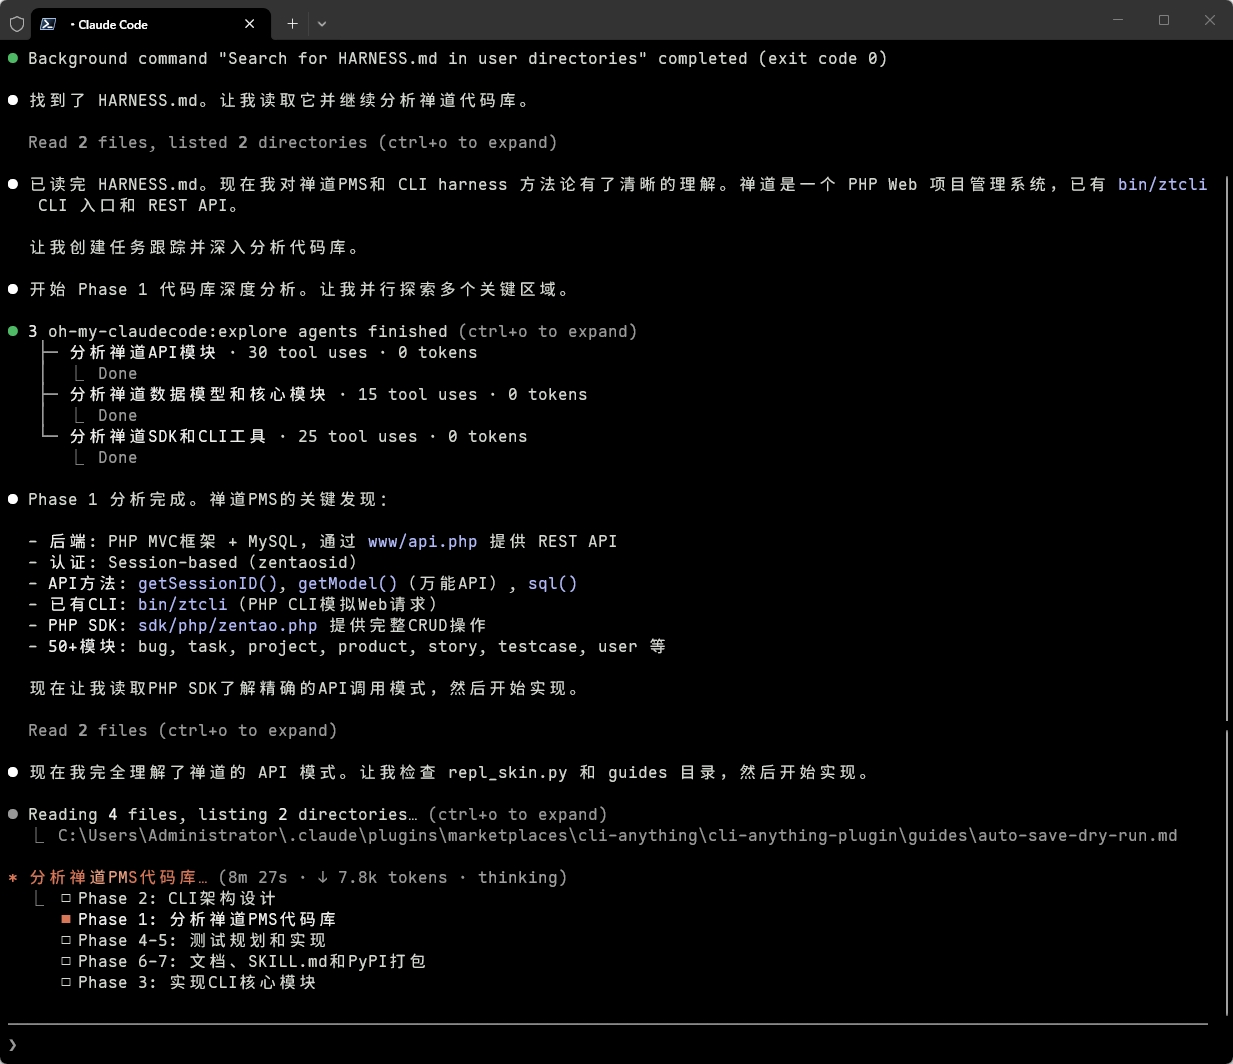
Task: Open the sdk/php/zentao.php link
Action: coord(227,625)
